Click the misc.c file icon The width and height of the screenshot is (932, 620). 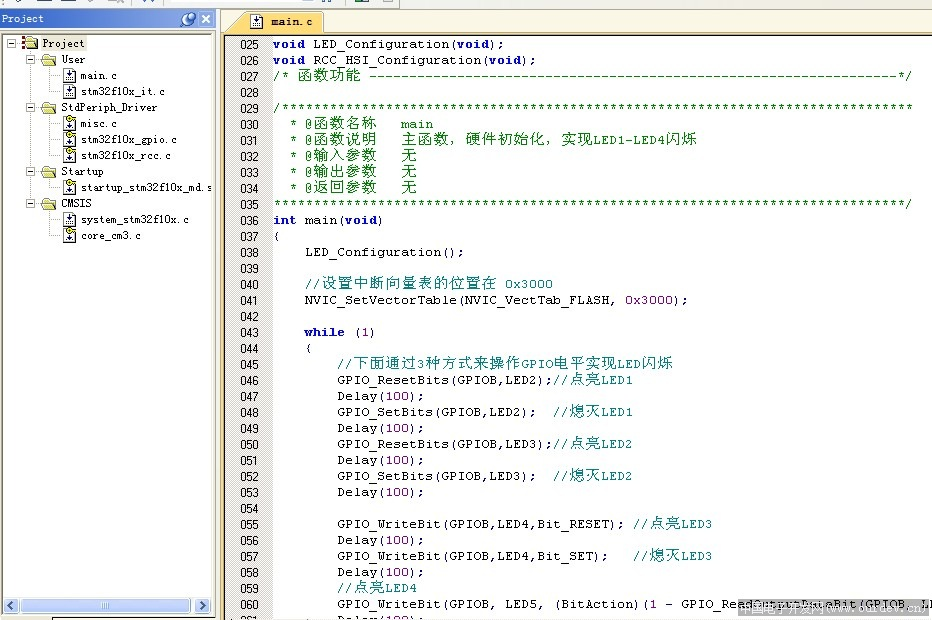pyautogui.click(x=70, y=123)
